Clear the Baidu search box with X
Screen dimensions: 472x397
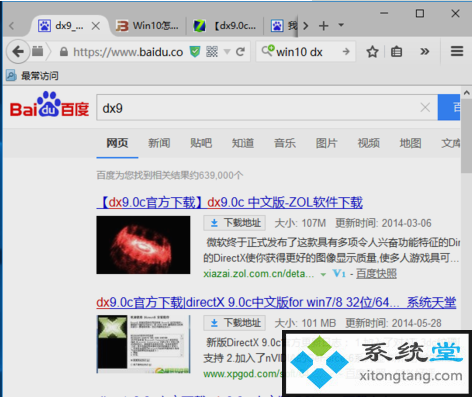click(x=425, y=107)
